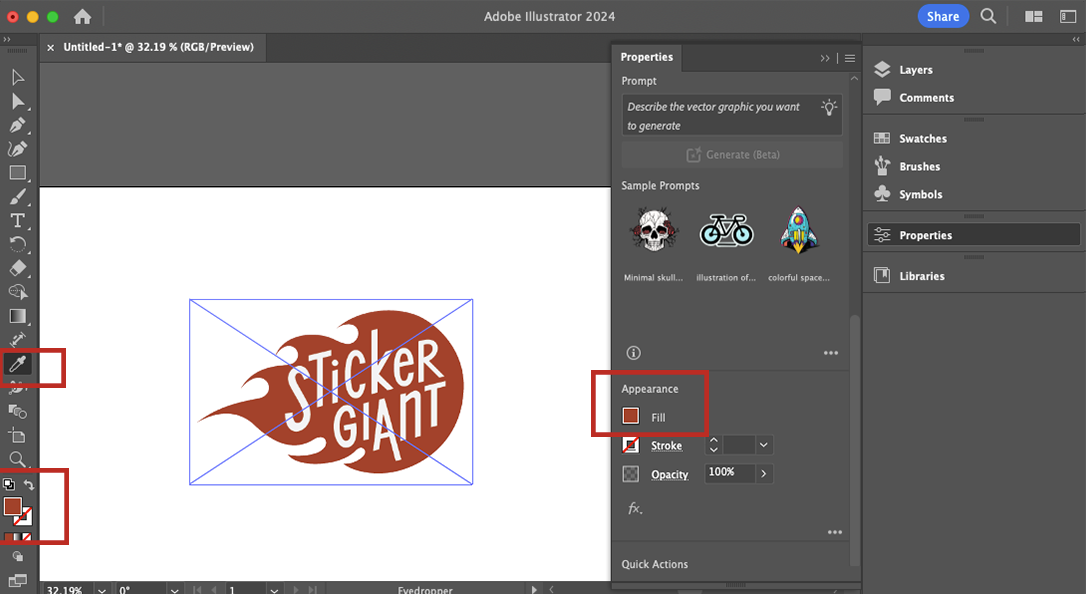Open more Appearance options ellipsis
Image resolution: width=1086 pixels, height=594 pixels.
(835, 532)
